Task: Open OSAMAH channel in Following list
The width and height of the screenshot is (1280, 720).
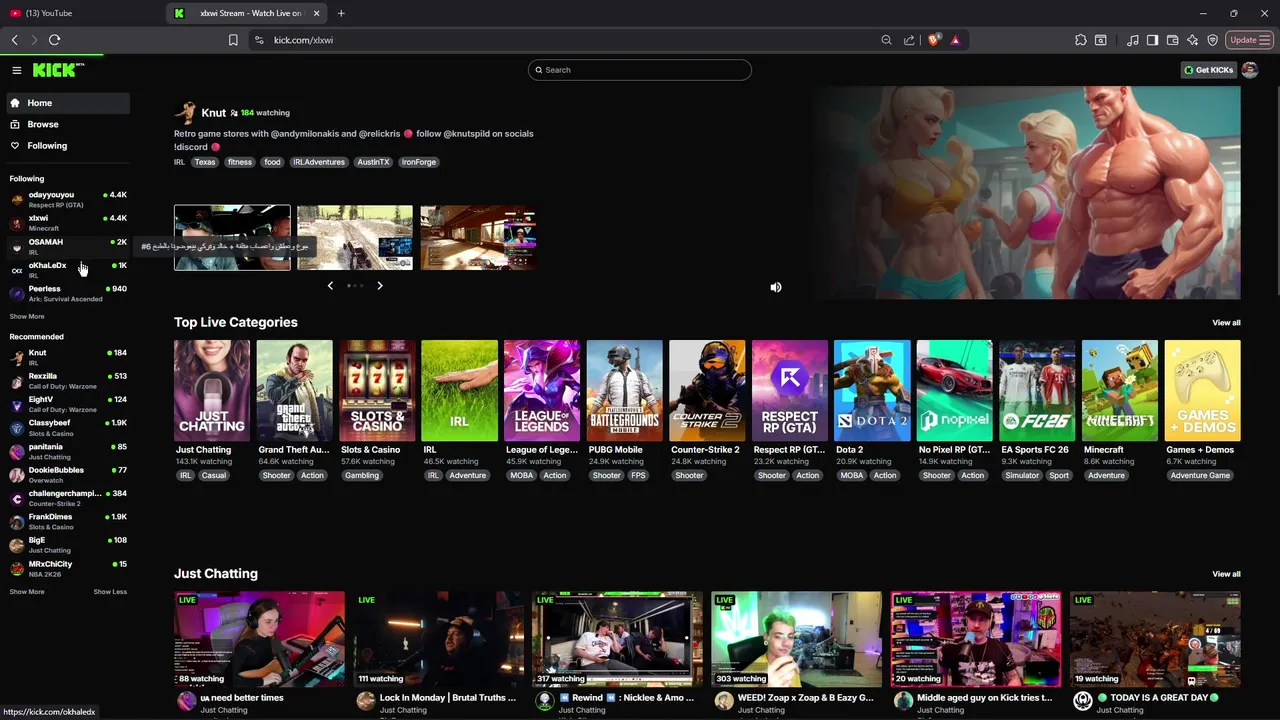Action: 68,246
